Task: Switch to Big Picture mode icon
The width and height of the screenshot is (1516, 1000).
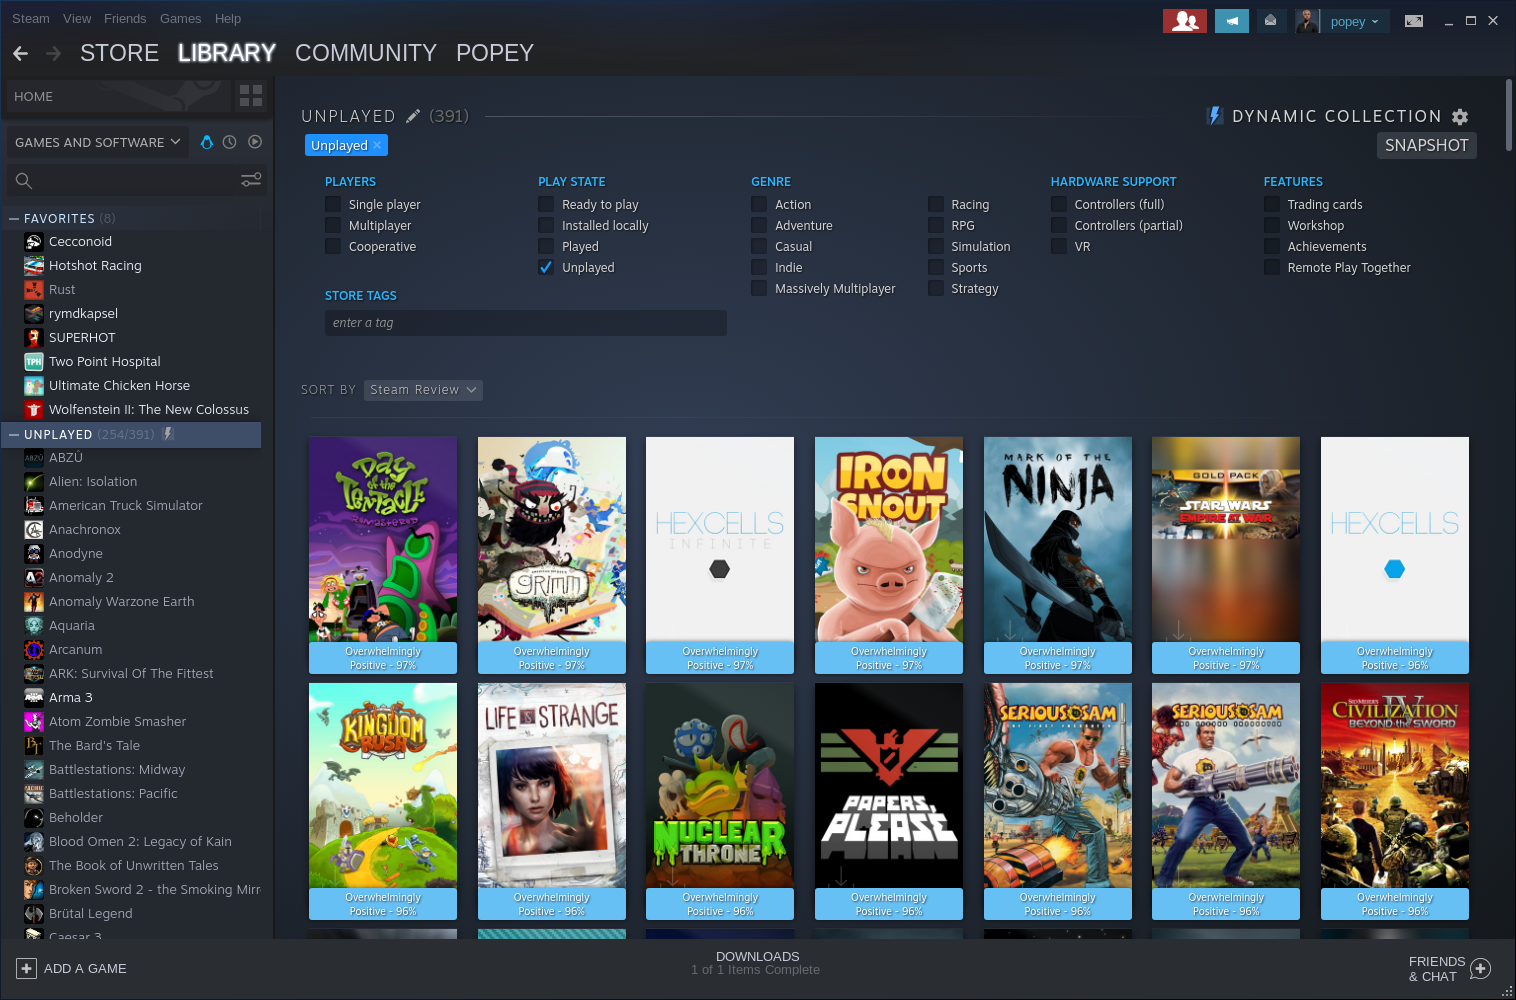Action: click(x=1414, y=21)
